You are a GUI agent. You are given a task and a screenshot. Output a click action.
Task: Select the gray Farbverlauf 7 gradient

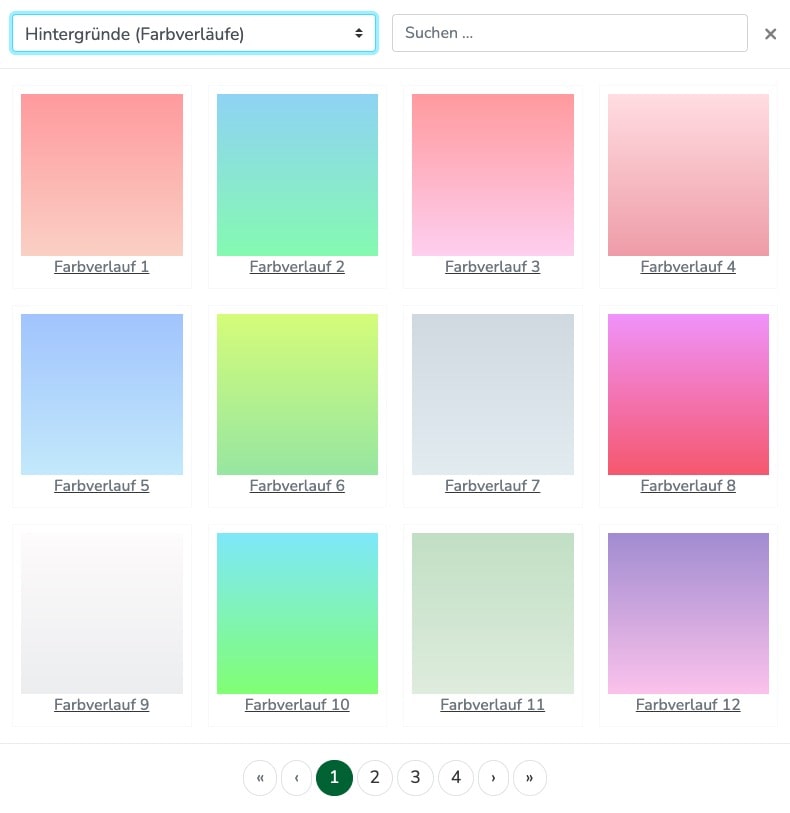[x=492, y=393]
